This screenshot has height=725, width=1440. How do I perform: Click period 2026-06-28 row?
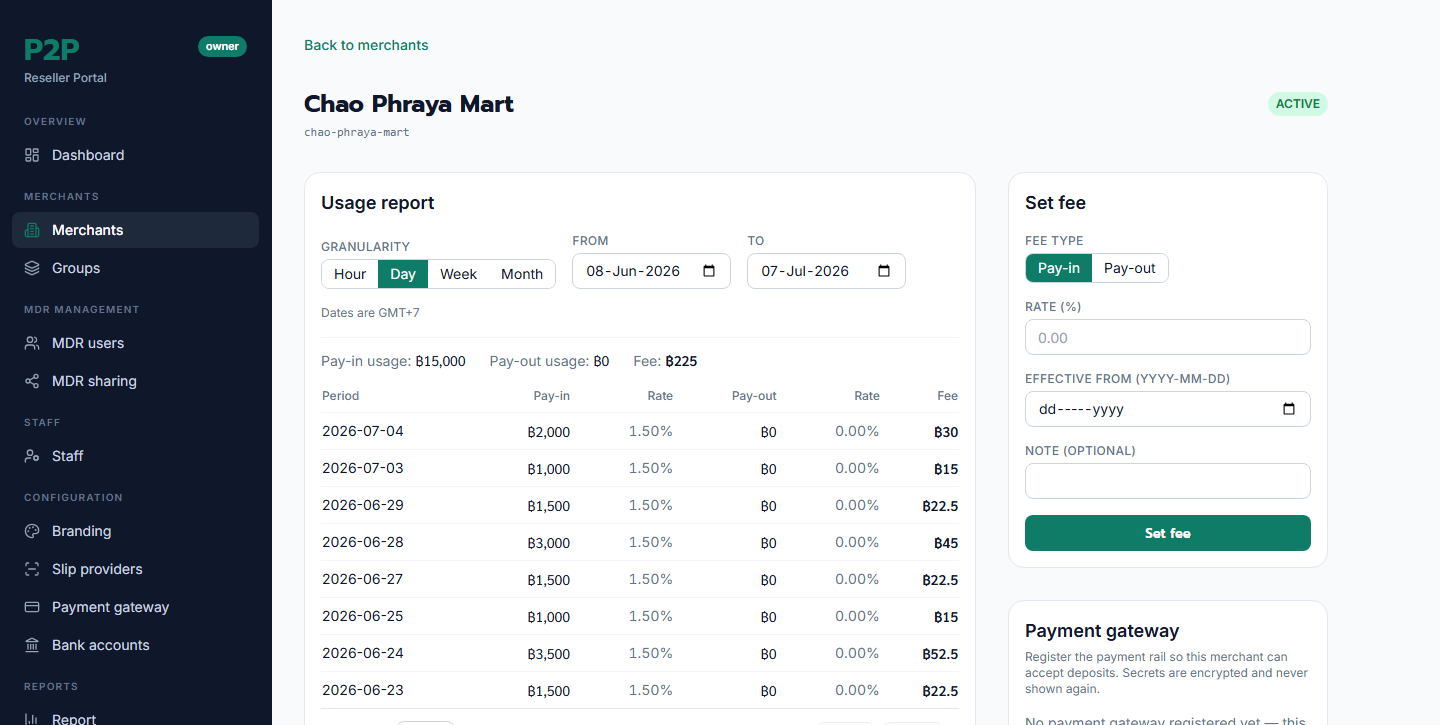tap(640, 542)
